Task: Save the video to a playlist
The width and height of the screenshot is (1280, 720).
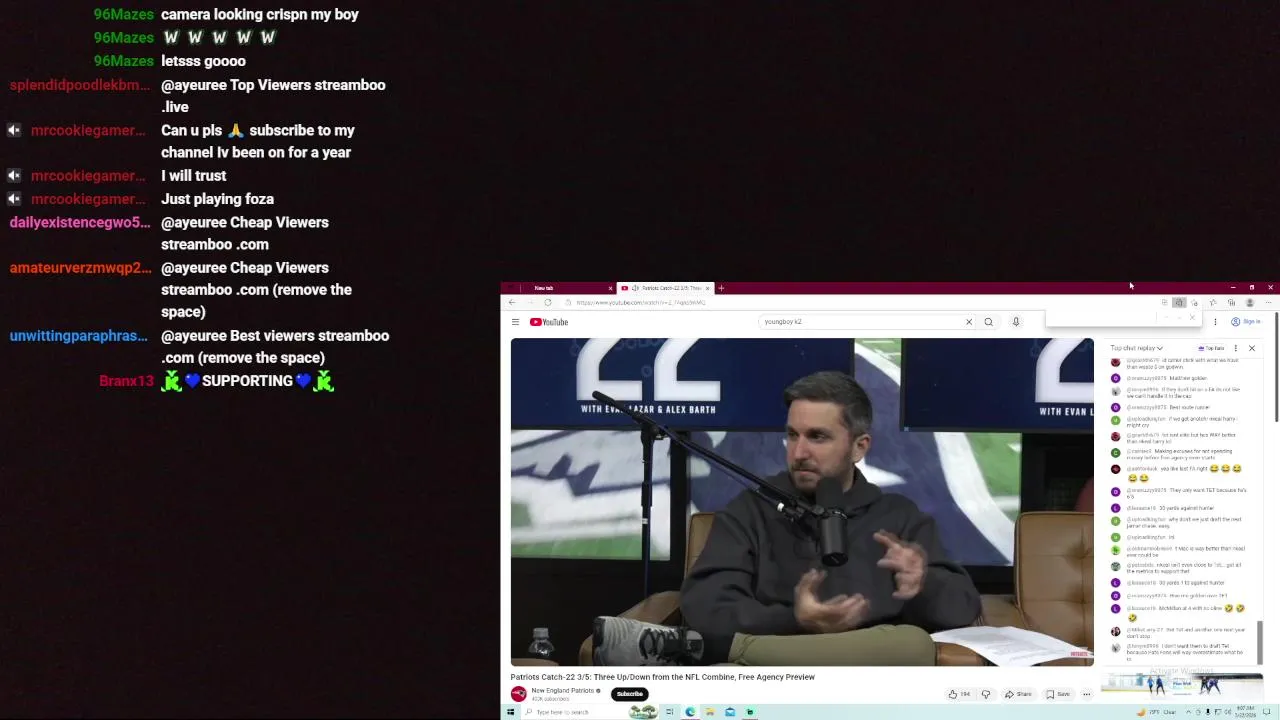Action: (x=1058, y=694)
